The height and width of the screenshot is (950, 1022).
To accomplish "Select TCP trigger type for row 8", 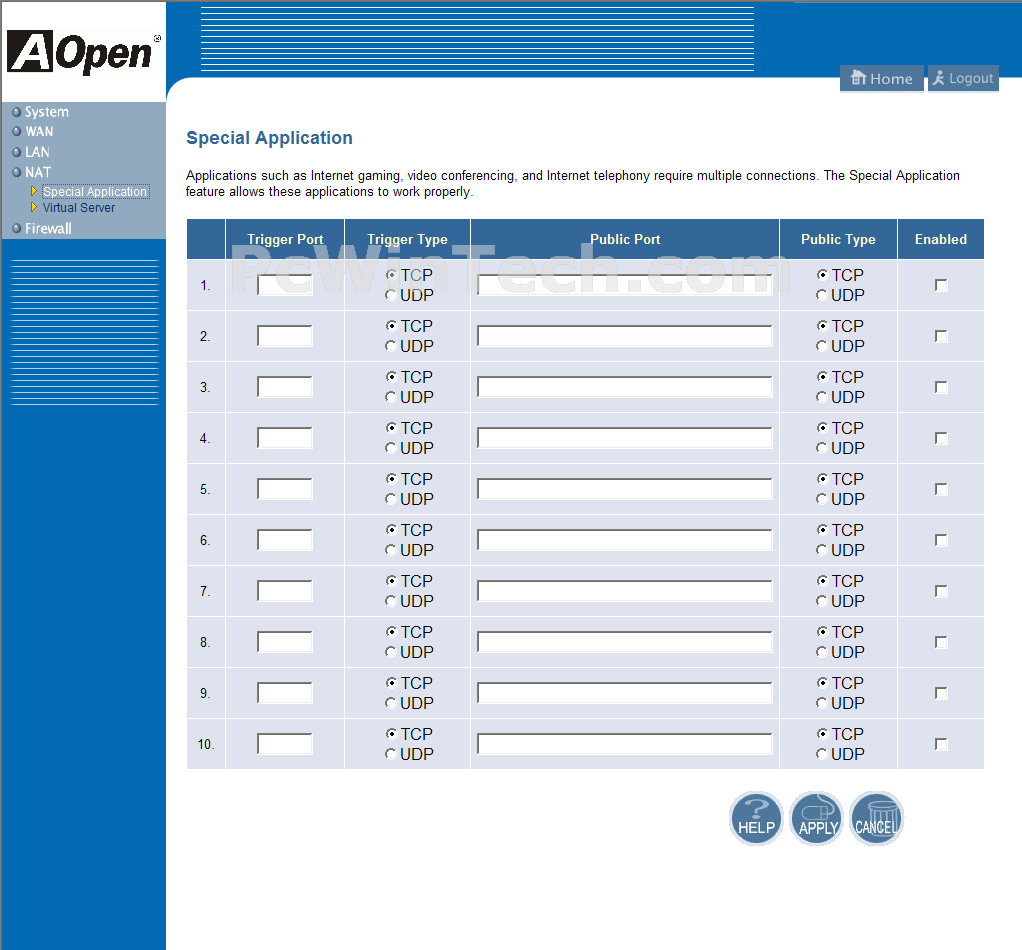I will (x=391, y=632).
